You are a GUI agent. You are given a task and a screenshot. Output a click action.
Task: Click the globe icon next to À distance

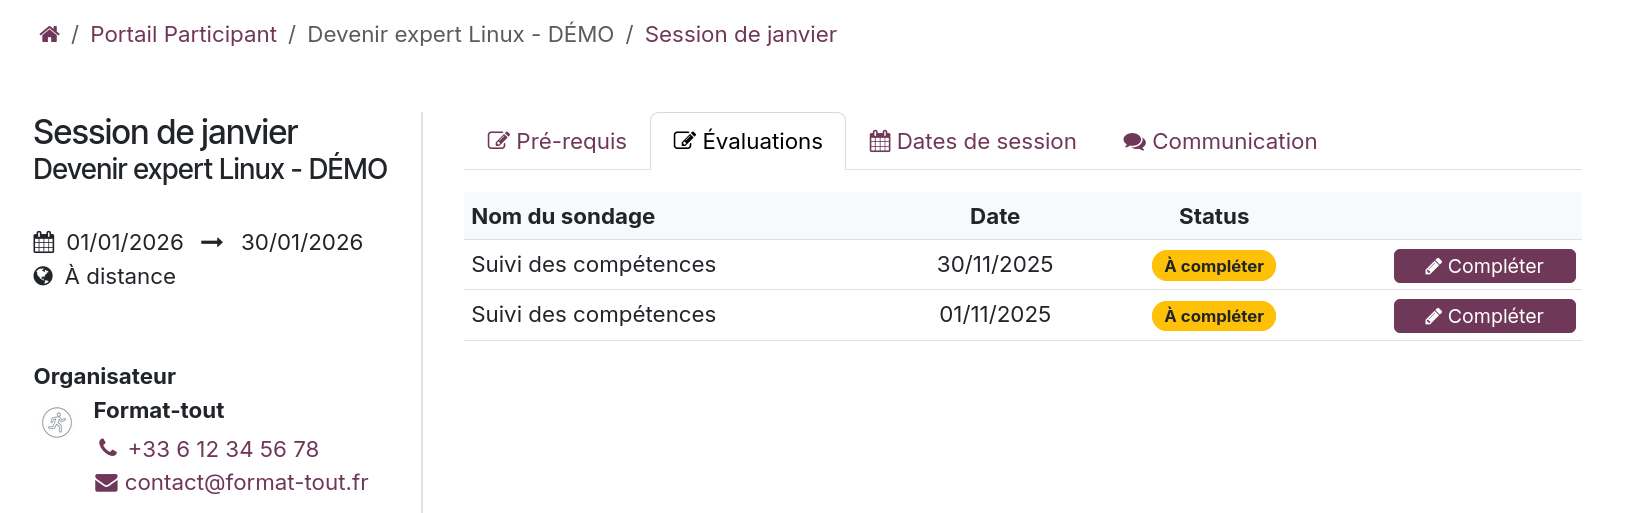pyautogui.click(x=43, y=276)
